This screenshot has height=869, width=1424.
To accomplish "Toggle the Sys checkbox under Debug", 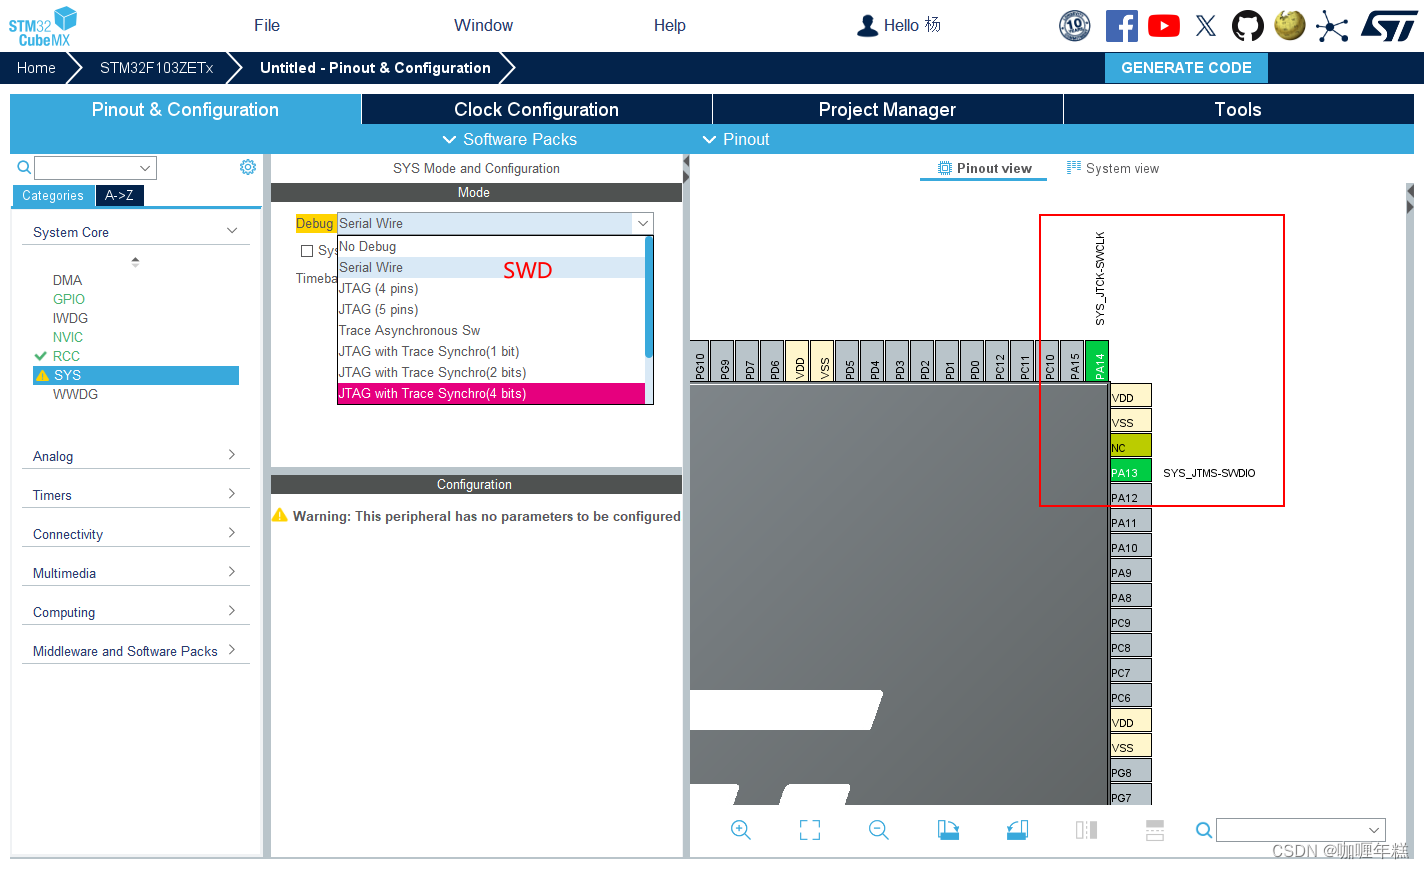I will click(307, 251).
